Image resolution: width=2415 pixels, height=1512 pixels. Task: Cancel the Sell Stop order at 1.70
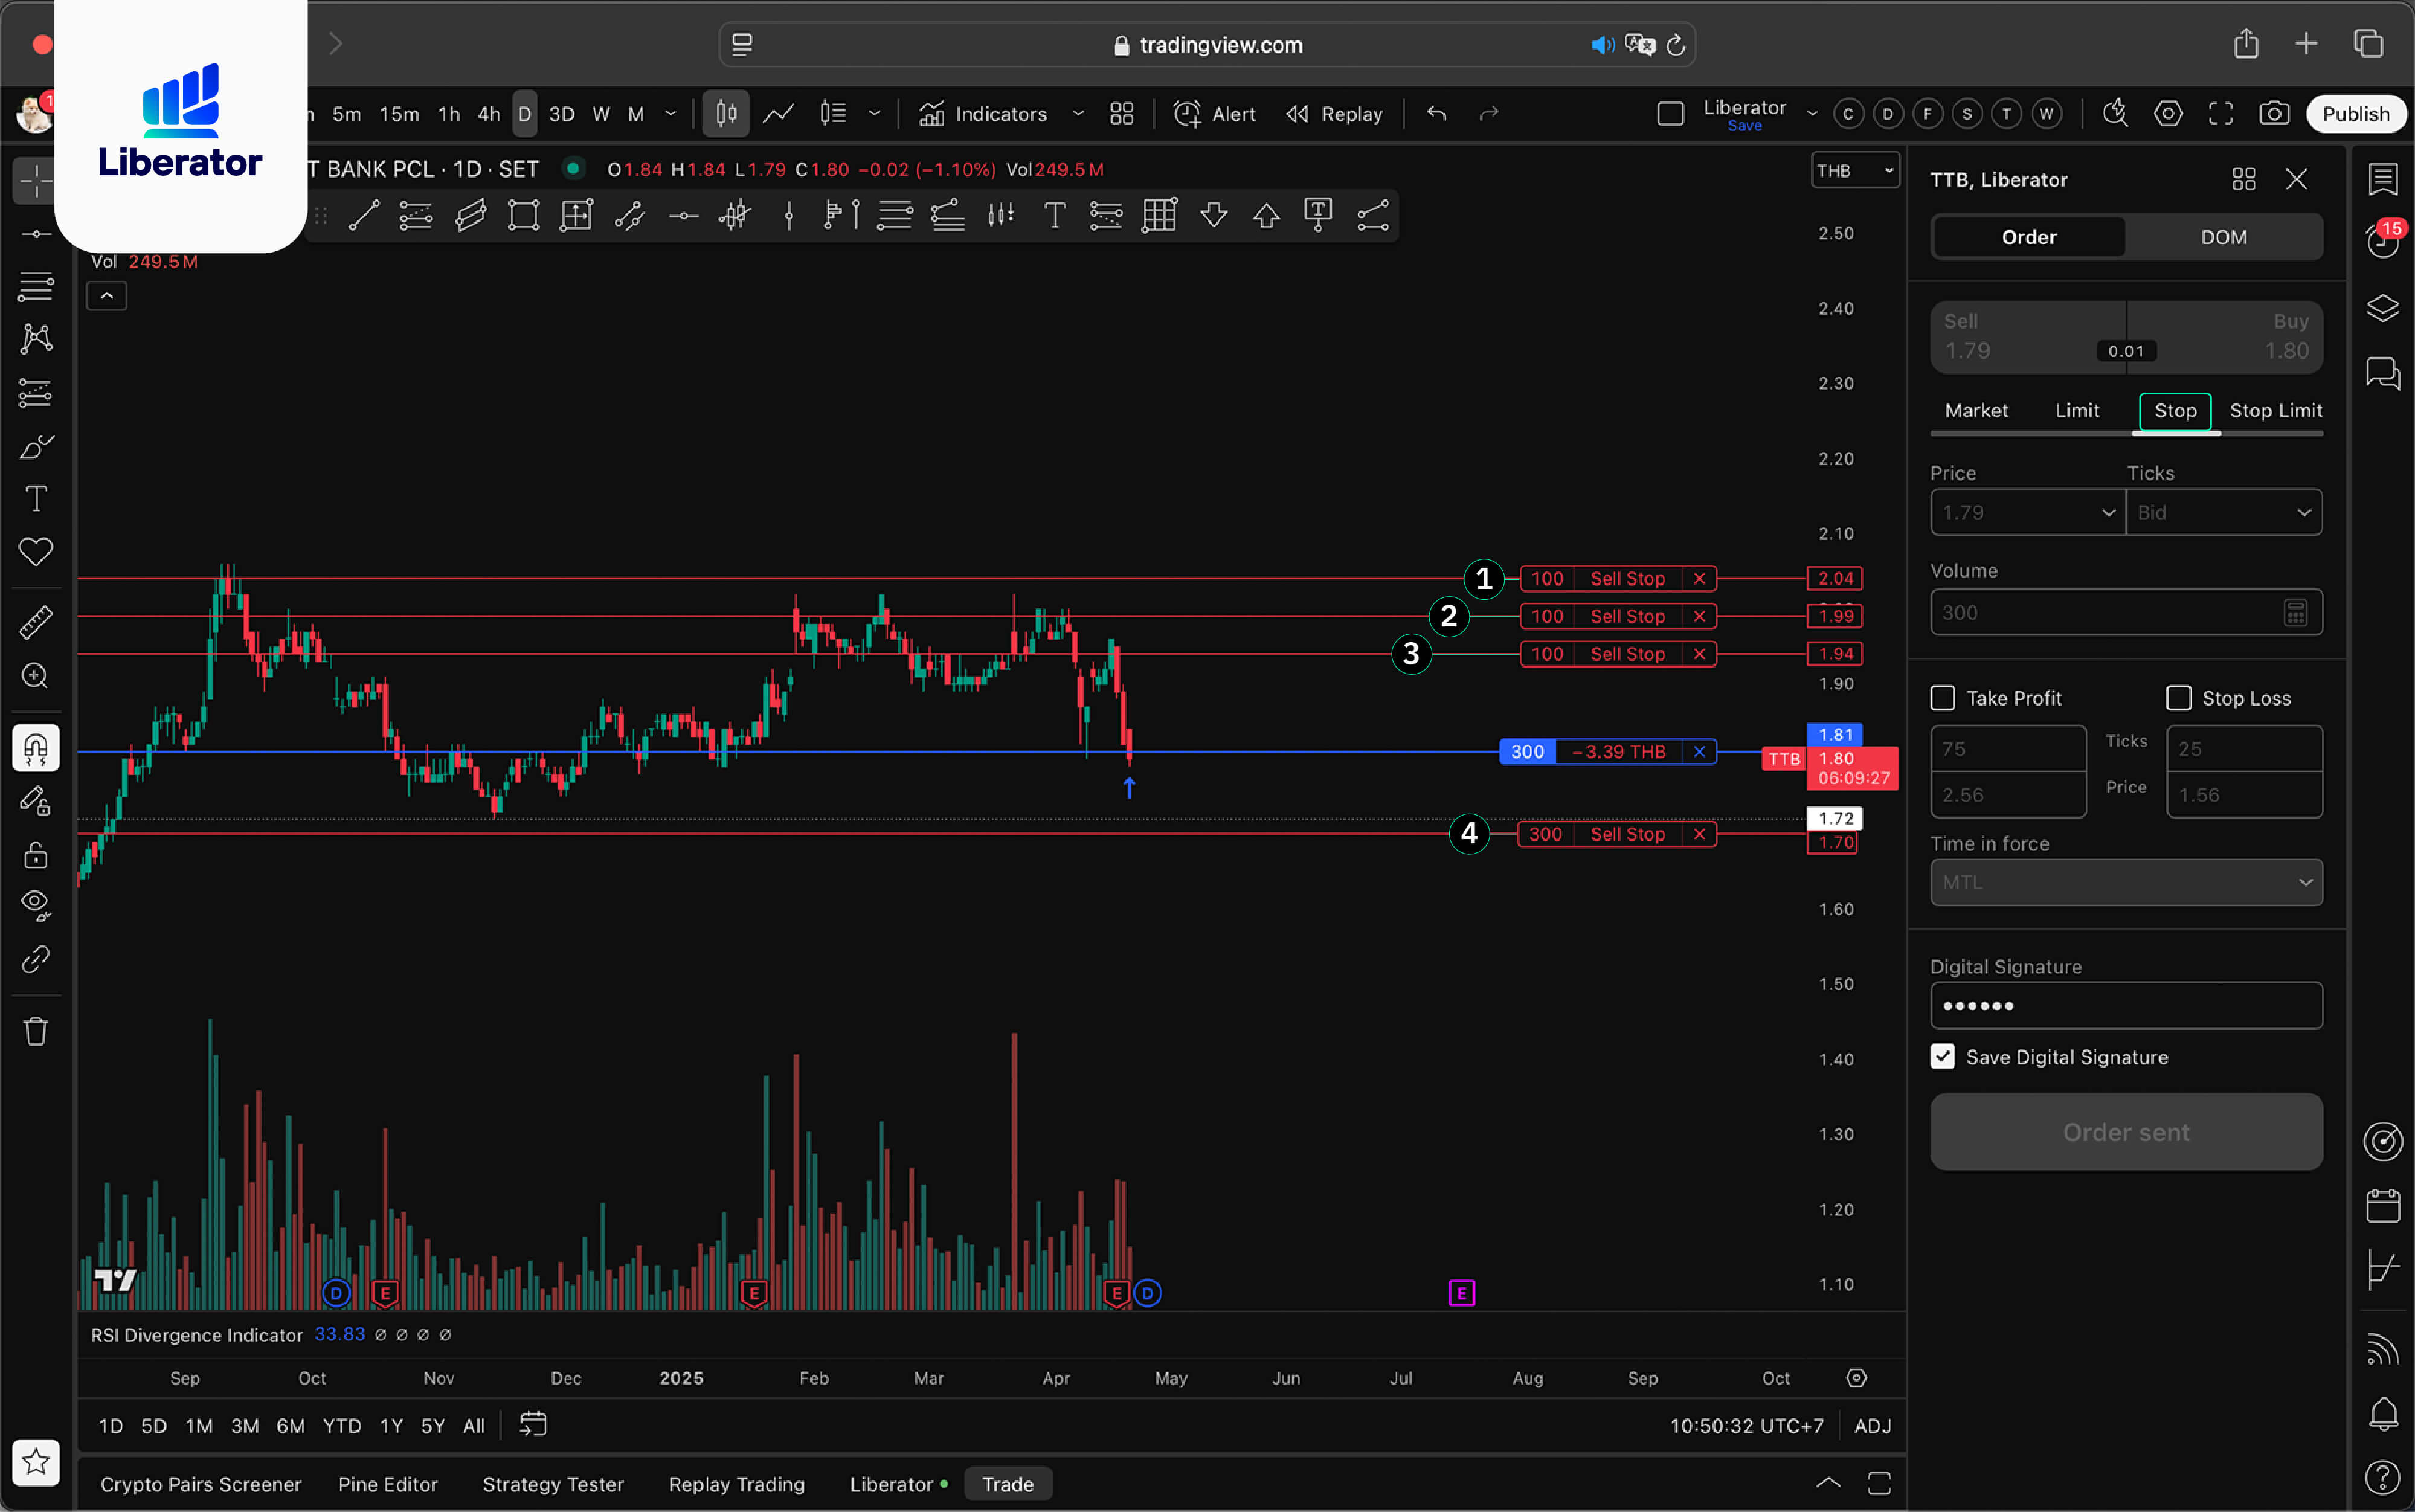1699,834
